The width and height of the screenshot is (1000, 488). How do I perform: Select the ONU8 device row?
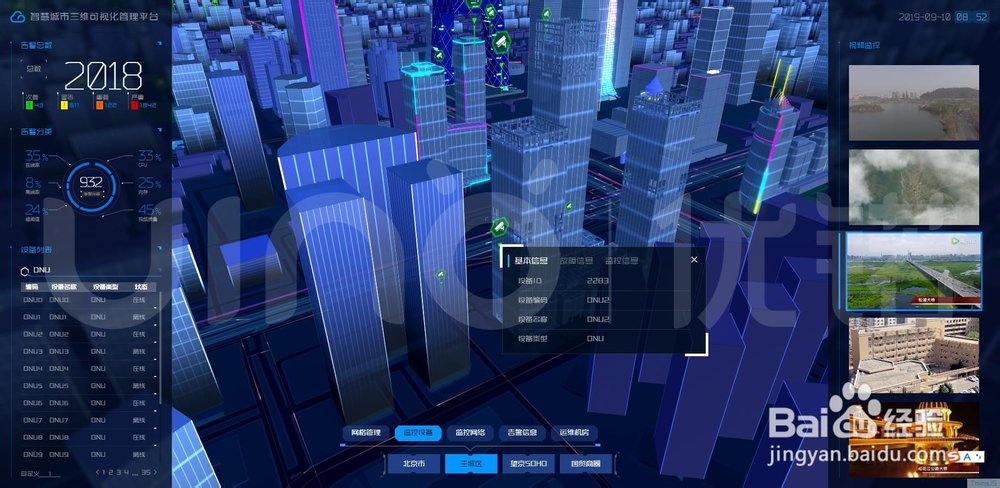coord(88,438)
